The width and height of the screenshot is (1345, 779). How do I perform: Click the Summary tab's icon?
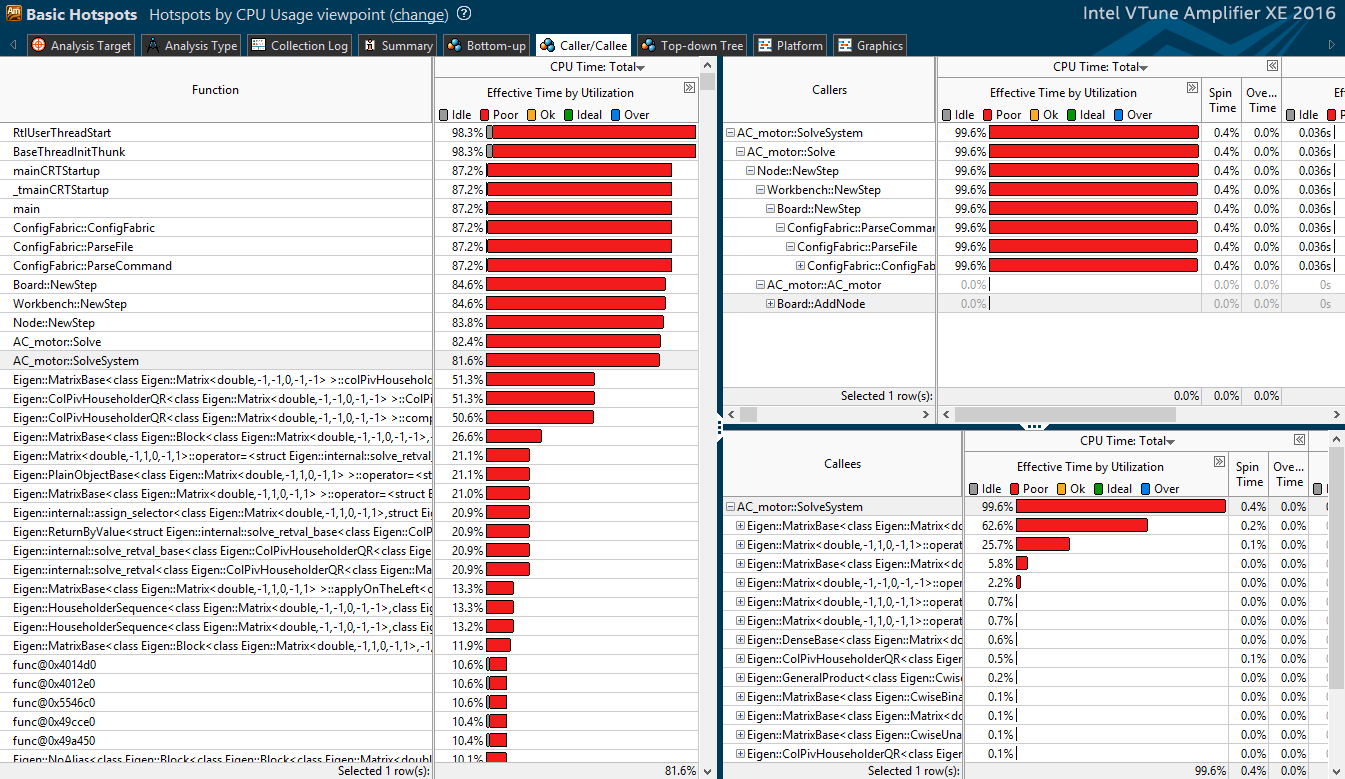click(x=370, y=45)
